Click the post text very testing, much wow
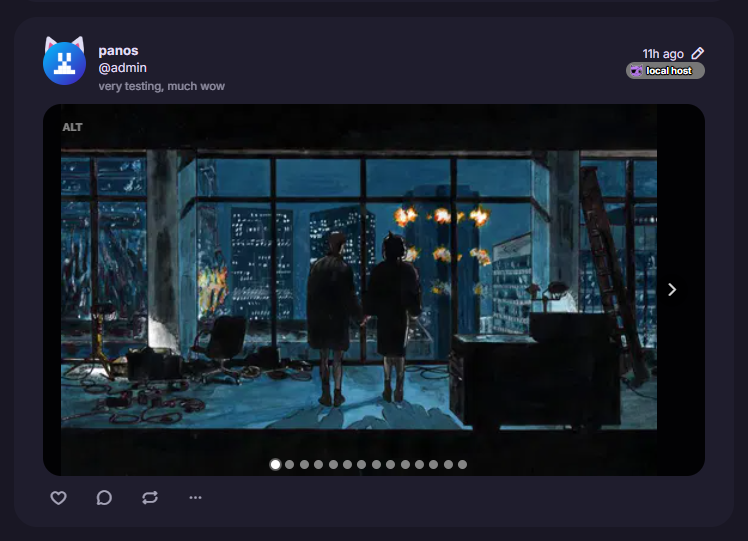The image size is (748, 541). [x=161, y=86]
